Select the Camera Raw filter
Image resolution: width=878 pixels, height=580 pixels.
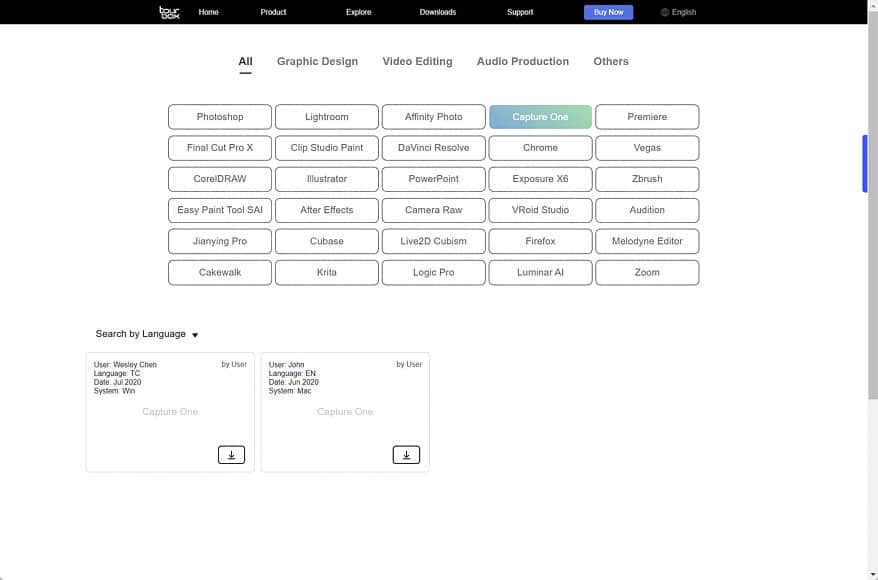pyautogui.click(x=433, y=210)
